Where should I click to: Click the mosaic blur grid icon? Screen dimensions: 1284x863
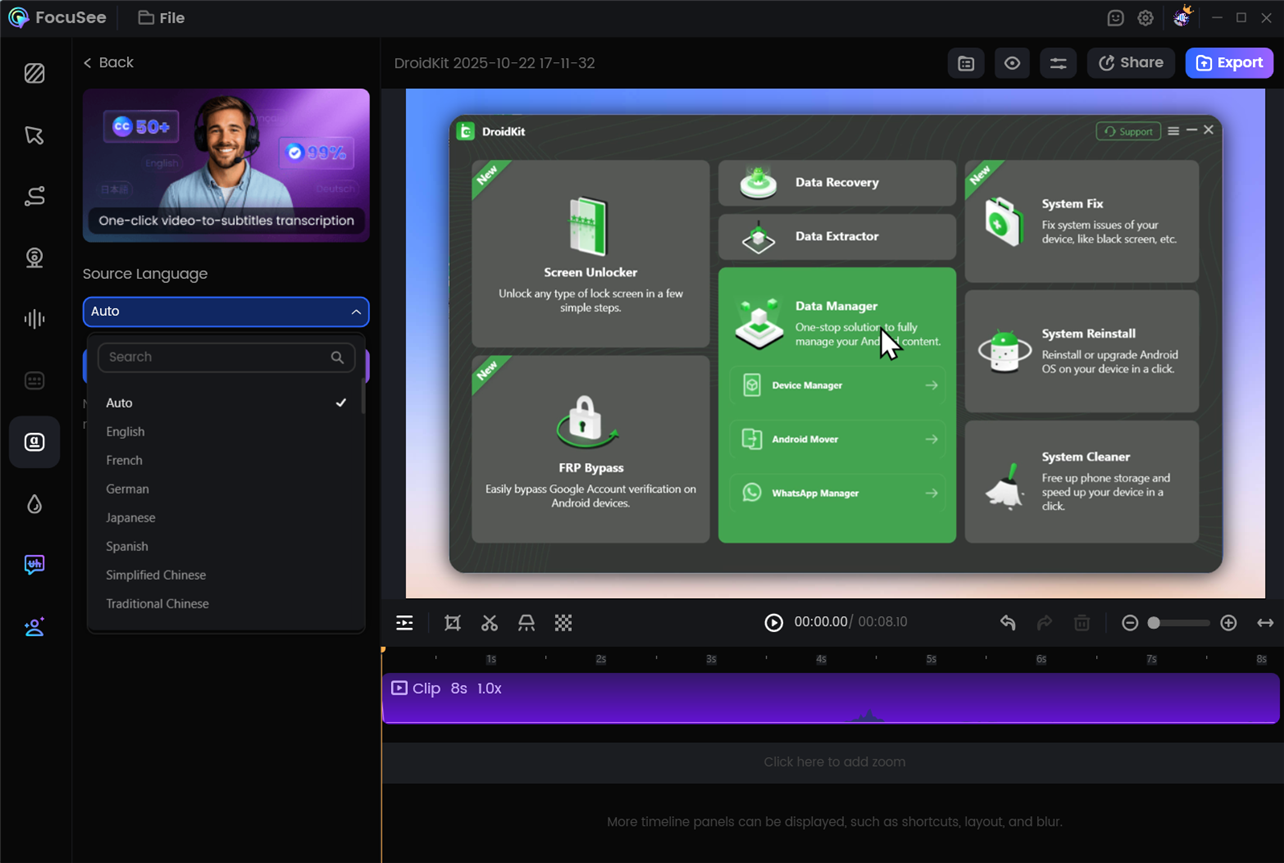pos(564,623)
